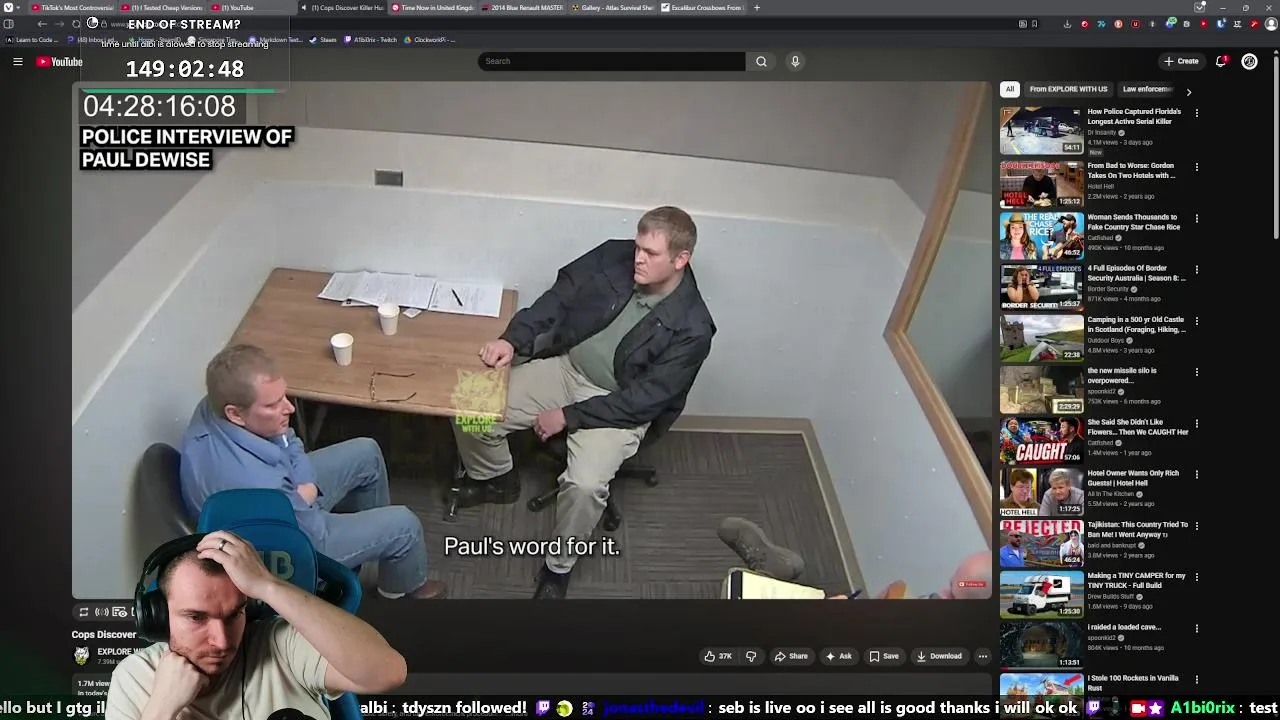Screen dimensions: 1280x720
Task: Open options for the 'How Police Captured Florida's' video
Action: (x=1196, y=113)
